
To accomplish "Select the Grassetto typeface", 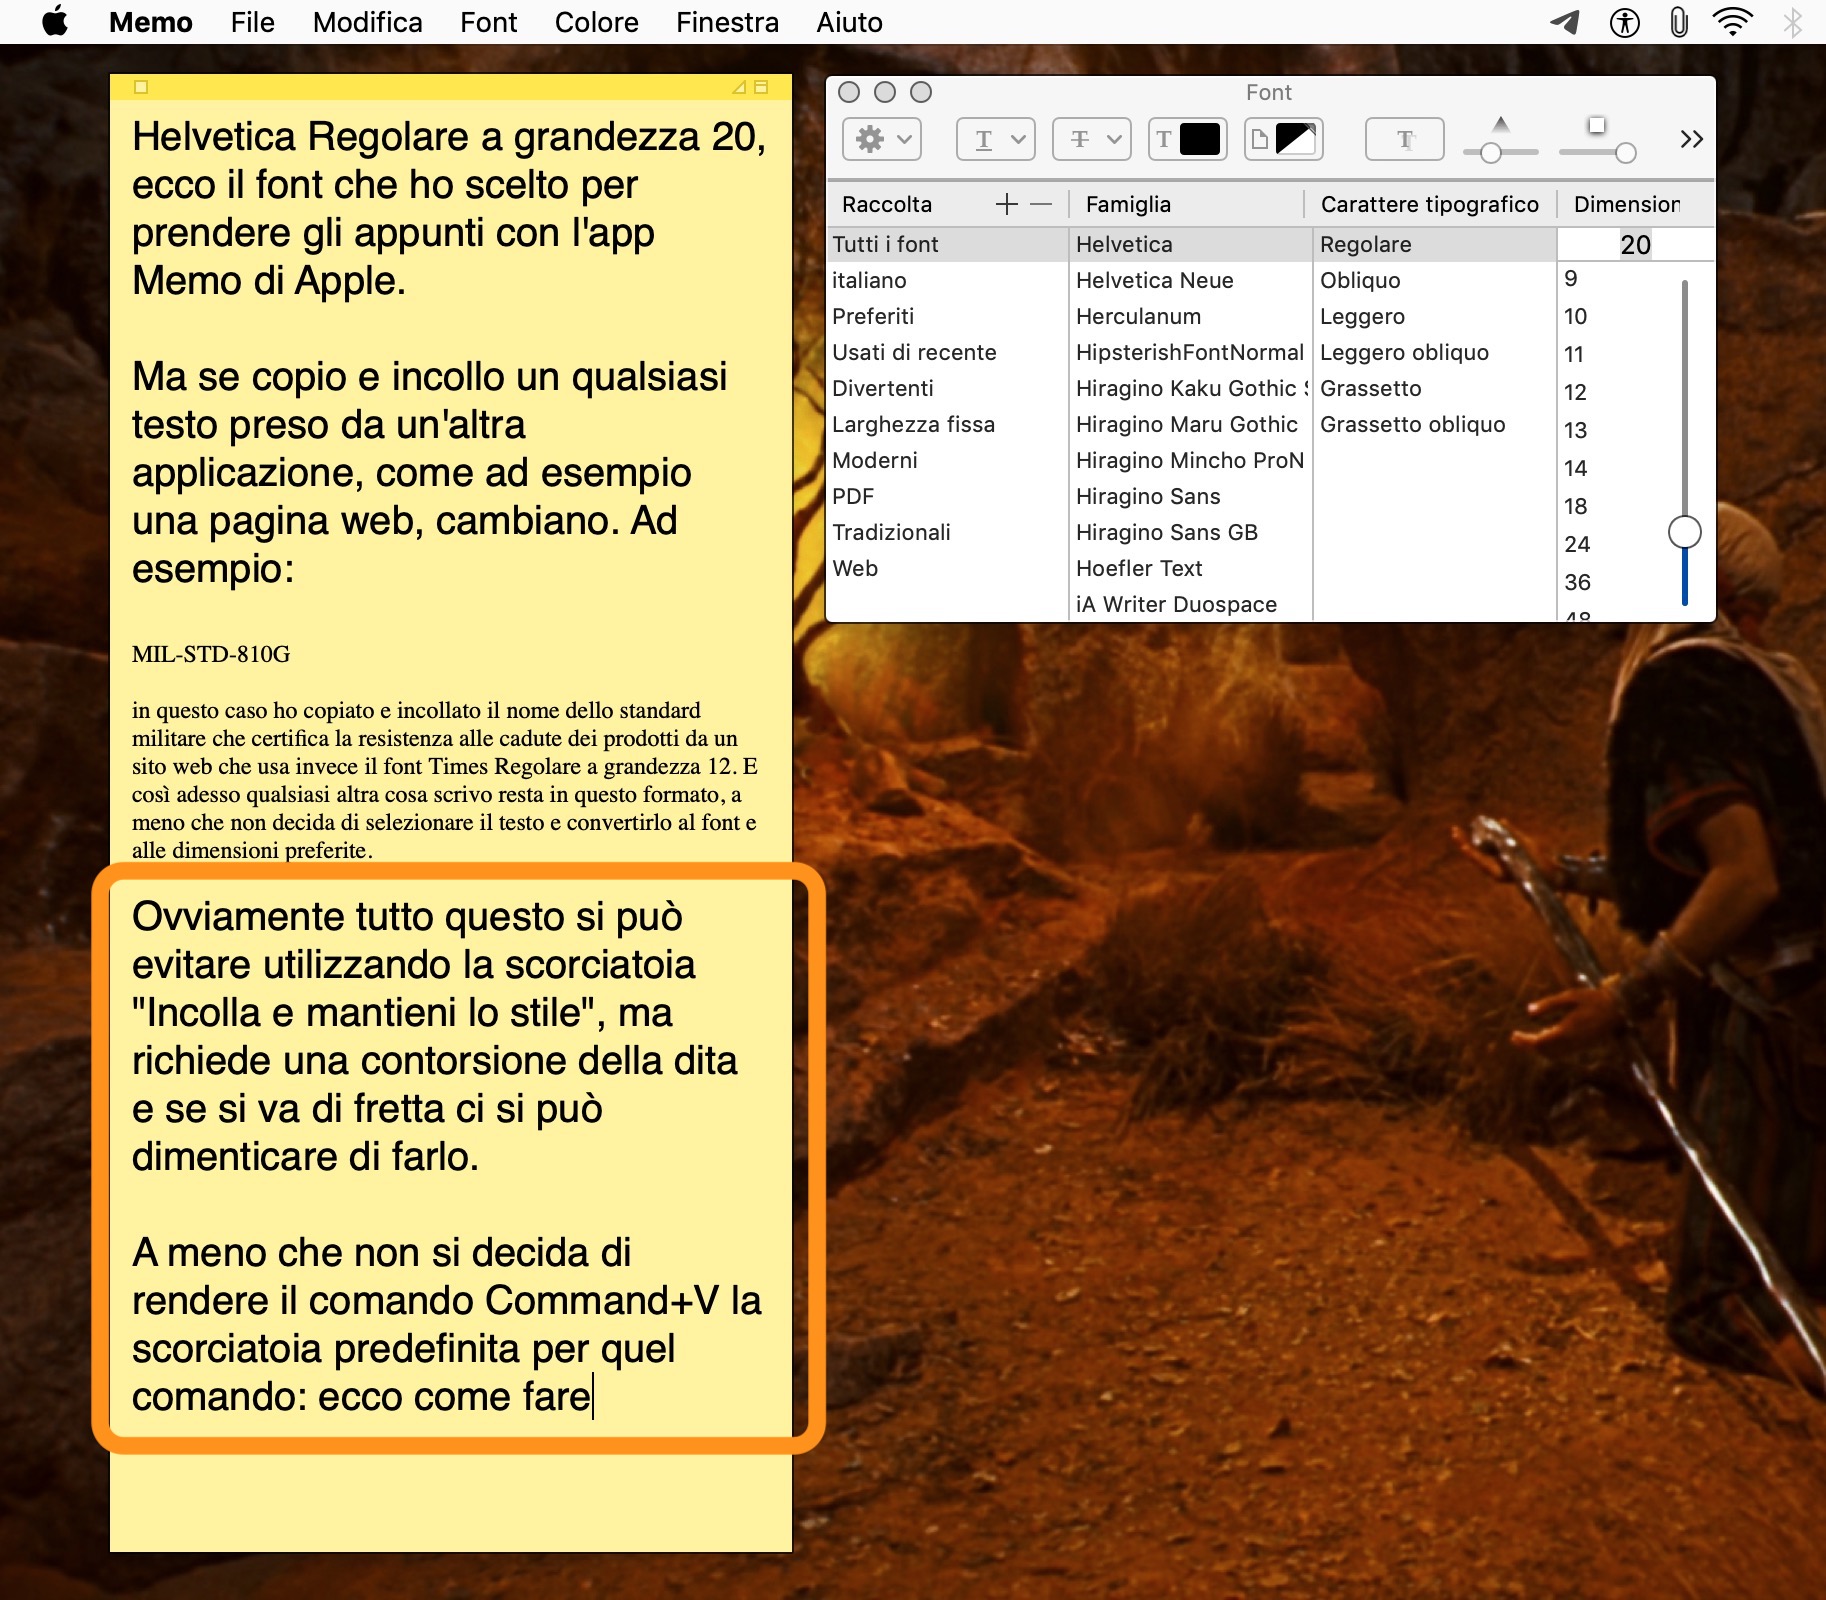I will (x=1434, y=388).
